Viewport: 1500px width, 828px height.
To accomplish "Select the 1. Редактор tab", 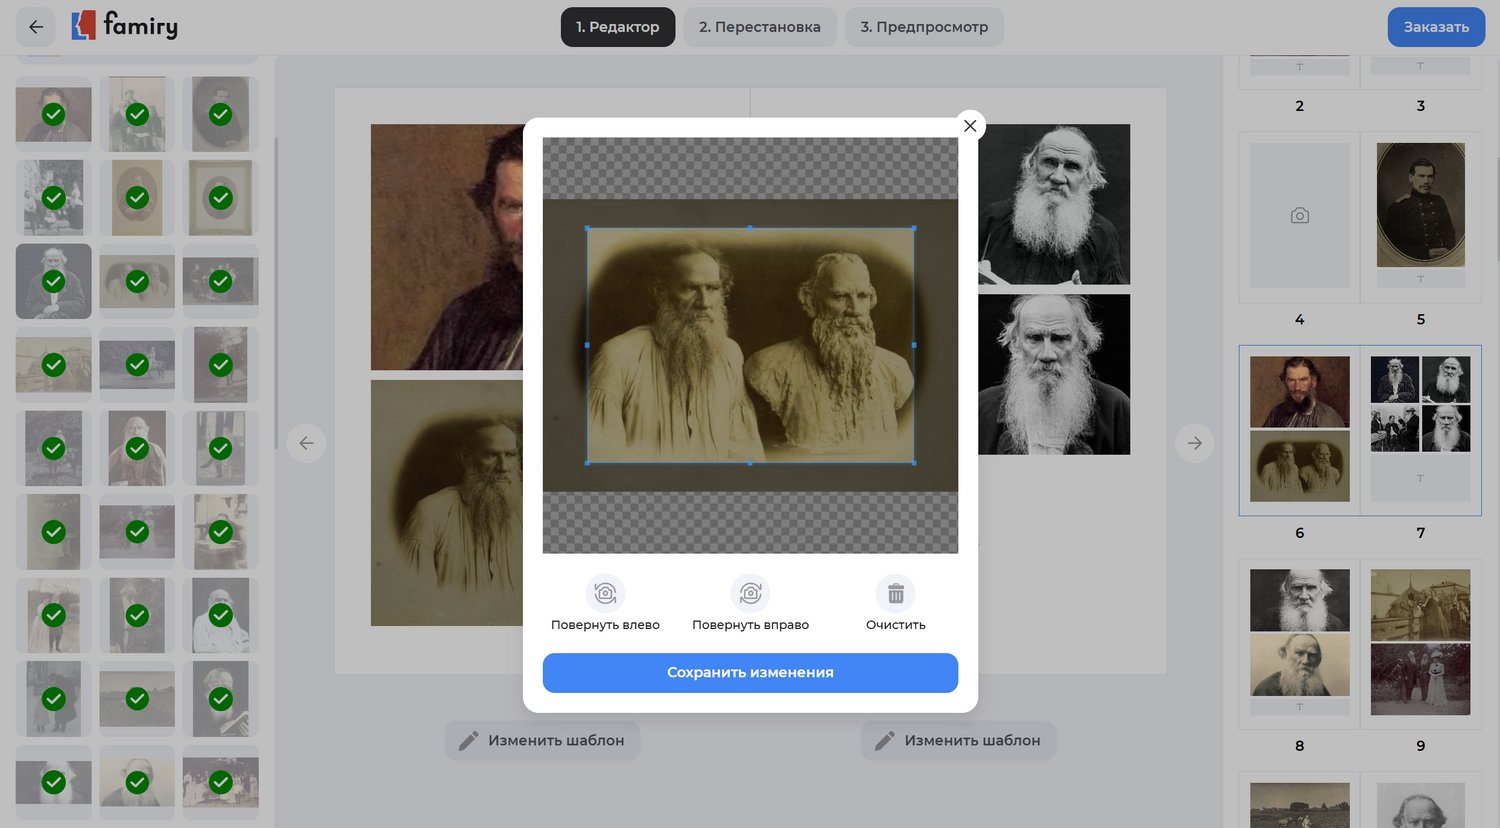I will pyautogui.click(x=617, y=27).
